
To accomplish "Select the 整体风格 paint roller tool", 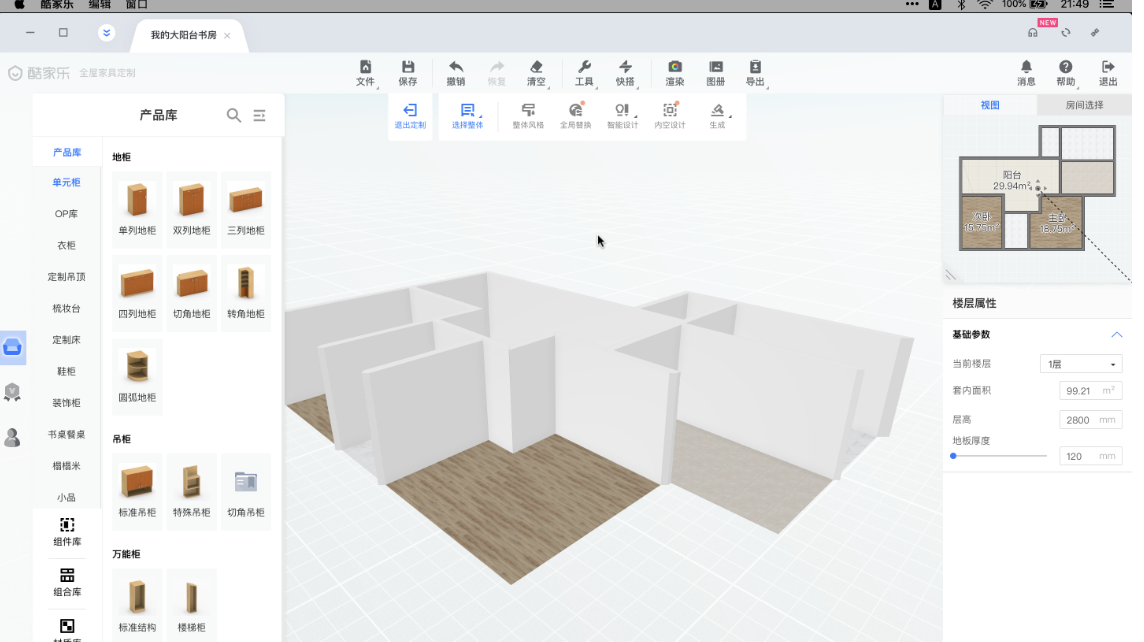I will click(x=528, y=111).
